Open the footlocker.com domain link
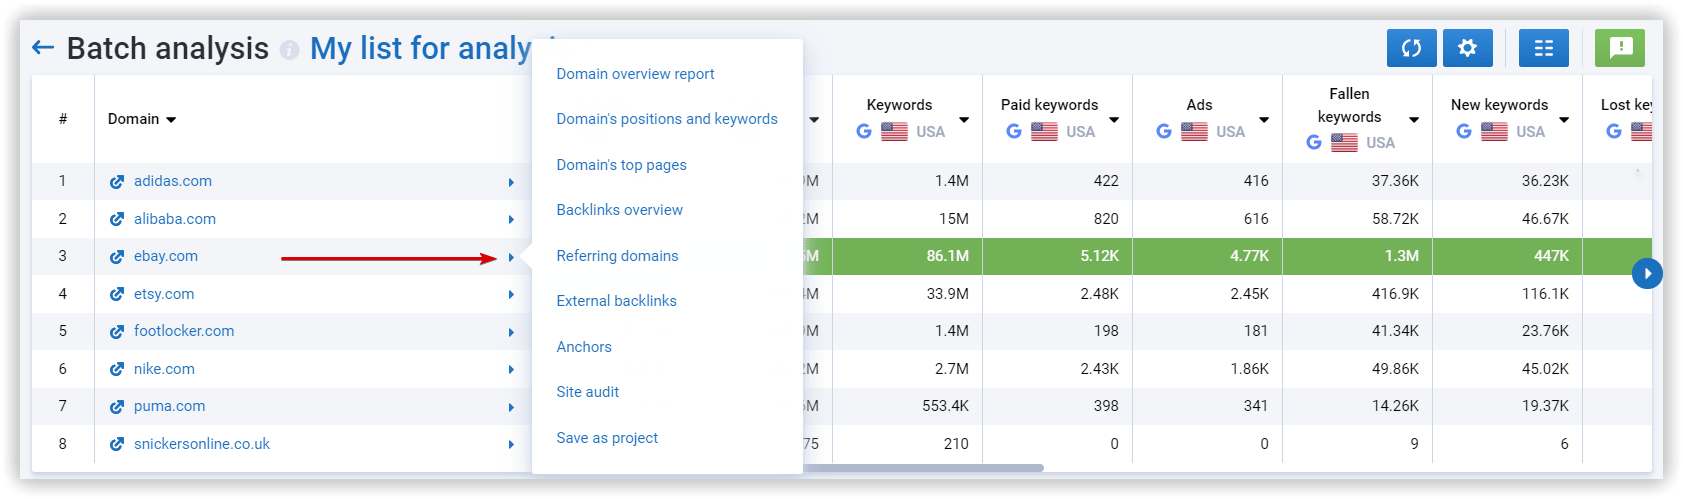 [184, 331]
